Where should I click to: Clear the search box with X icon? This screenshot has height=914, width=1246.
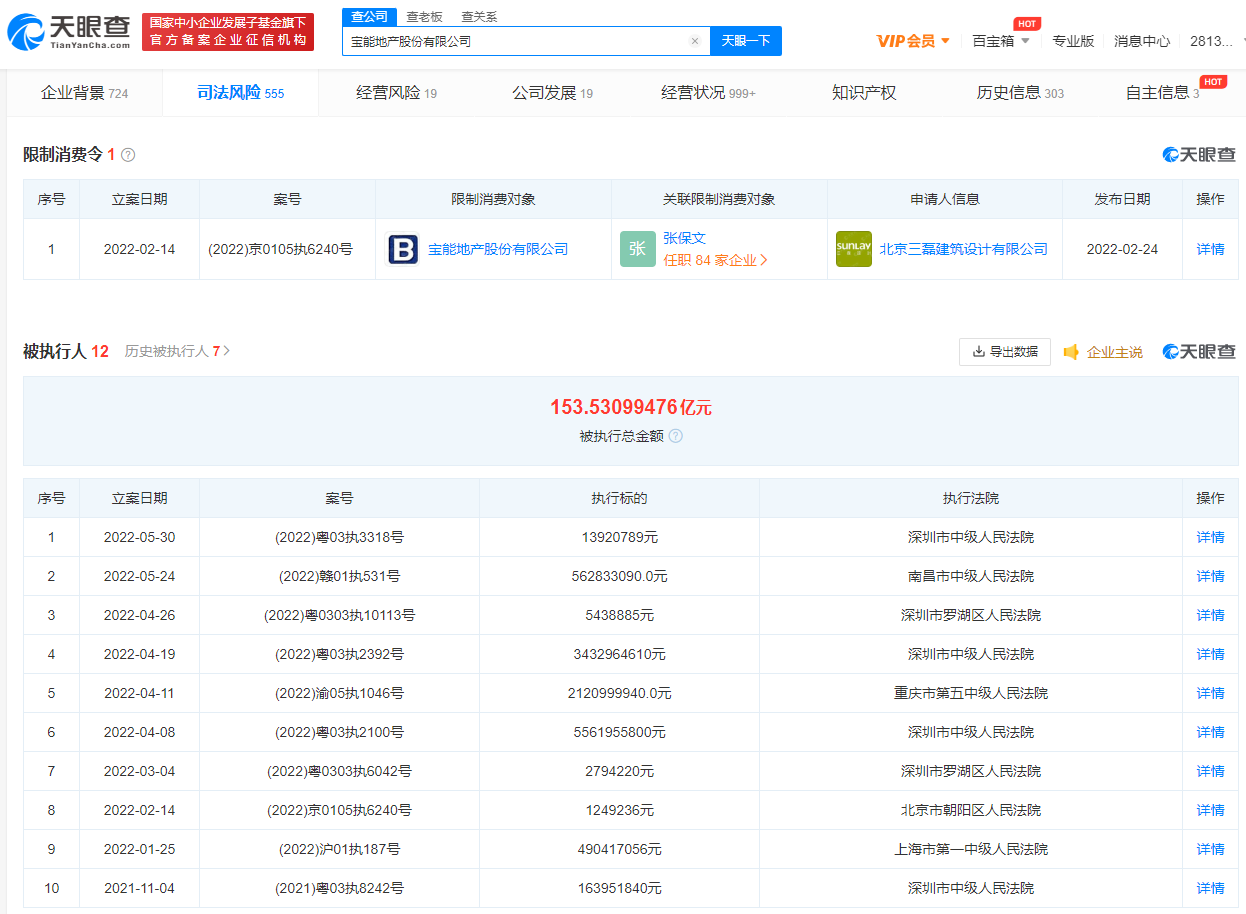(695, 41)
